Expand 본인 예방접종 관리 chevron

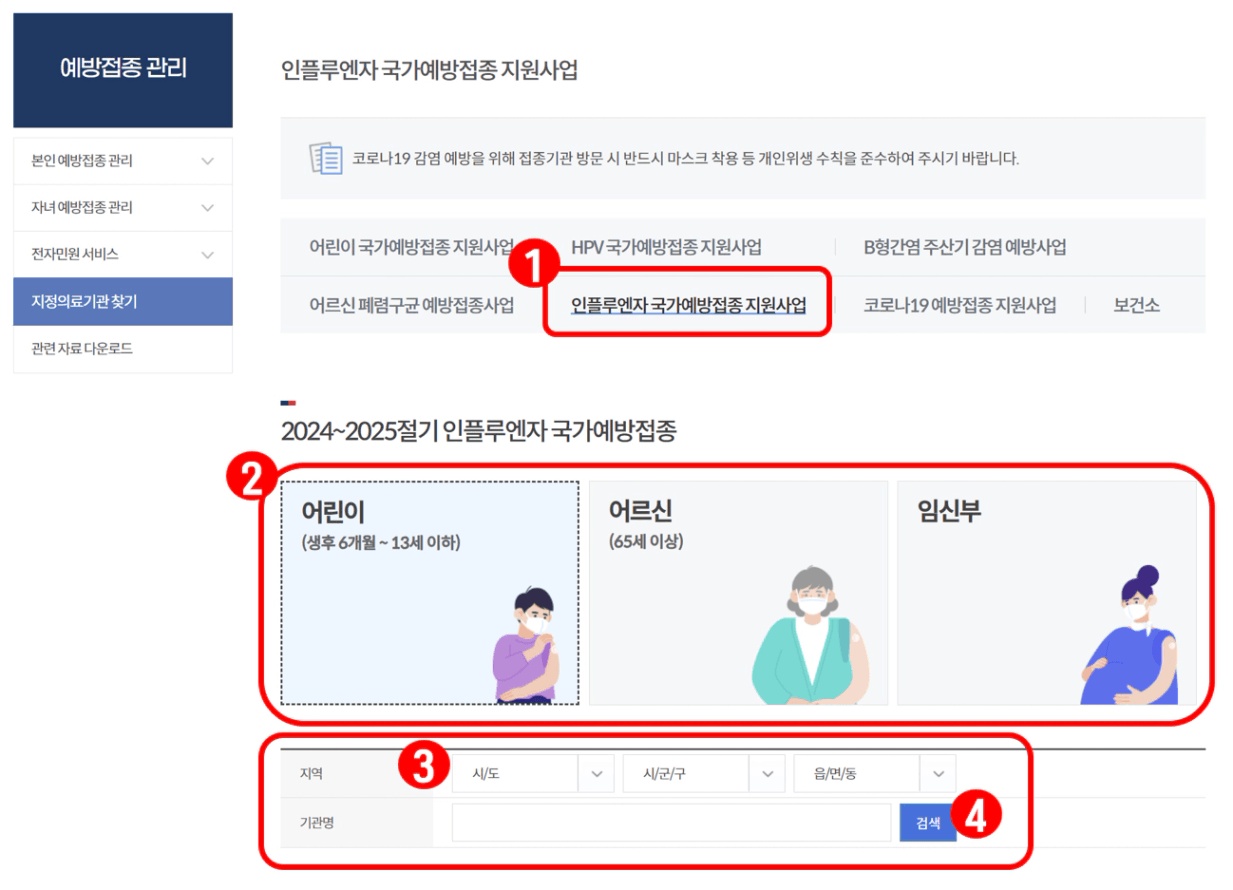pyautogui.click(x=208, y=161)
